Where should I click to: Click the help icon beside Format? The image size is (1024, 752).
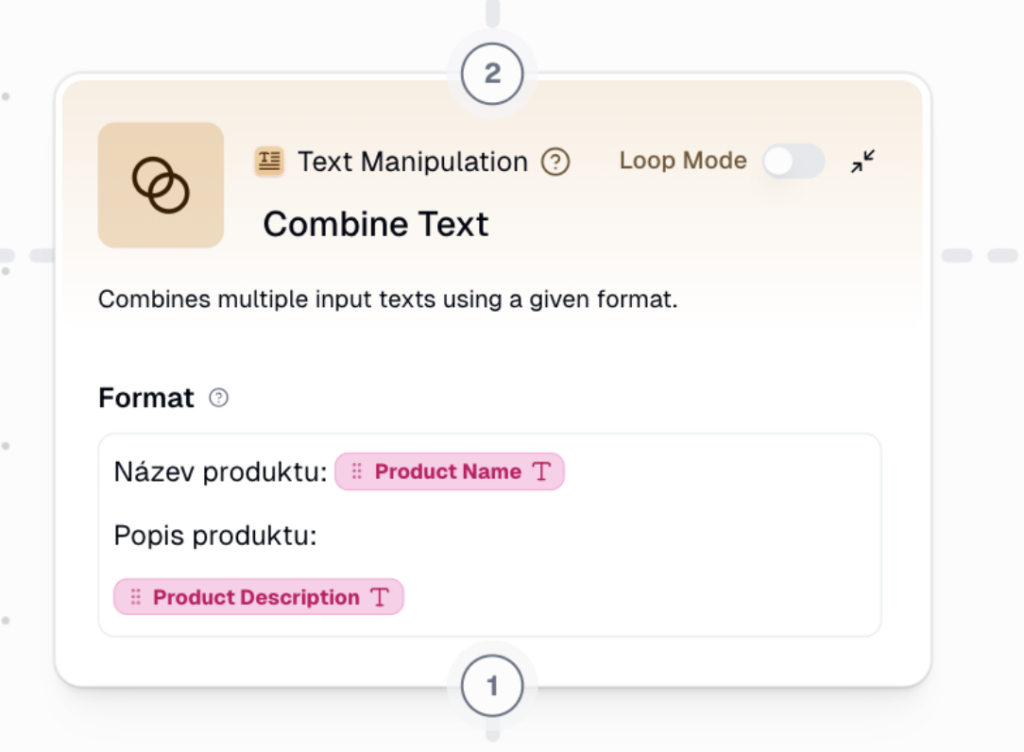[218, 398]
